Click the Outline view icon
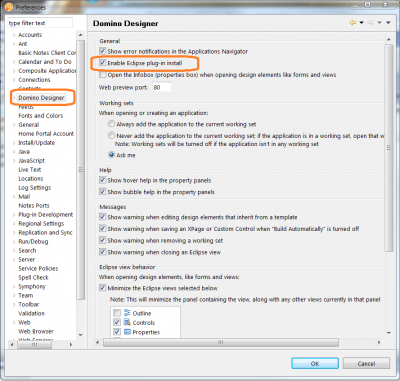 127,313
